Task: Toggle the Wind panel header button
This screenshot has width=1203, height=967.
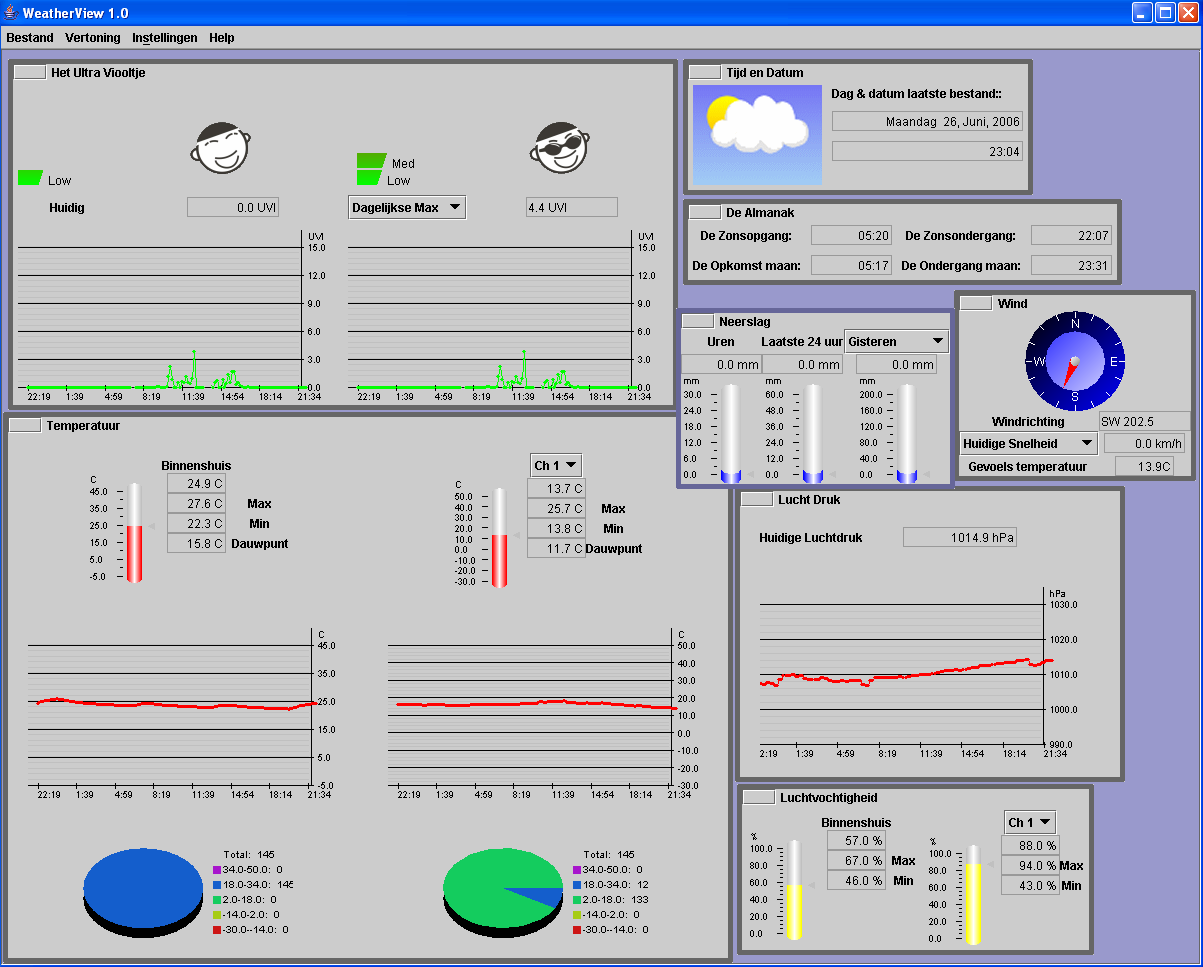Action: [976, 303]
